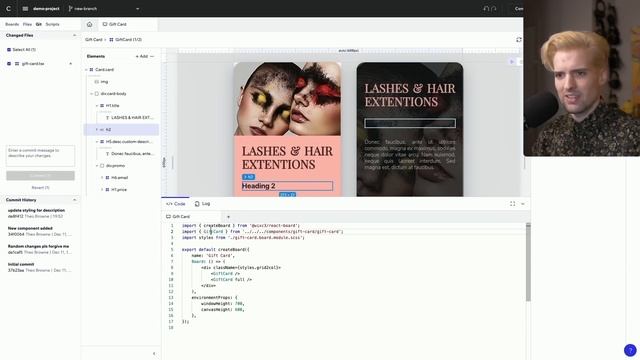Switch to the Code tab
The height and width of the screenshot is (360, 640).
coord(176,204)
